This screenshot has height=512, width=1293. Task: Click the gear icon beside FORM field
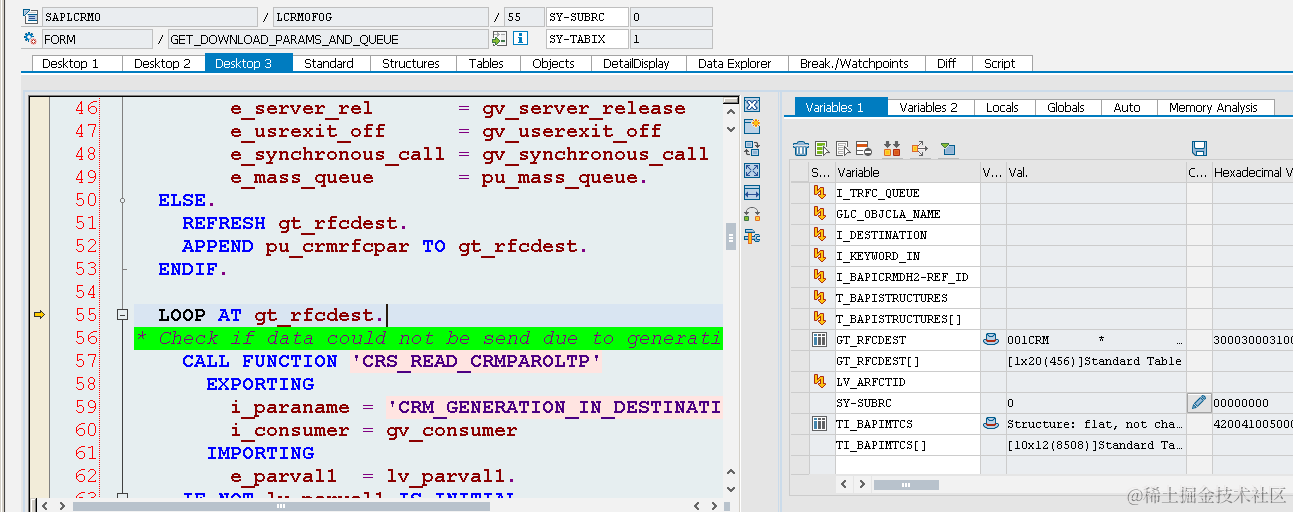click(x=30, y=39)
